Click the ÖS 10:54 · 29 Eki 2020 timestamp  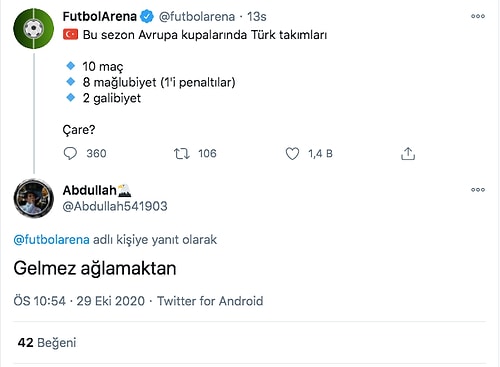79,301
